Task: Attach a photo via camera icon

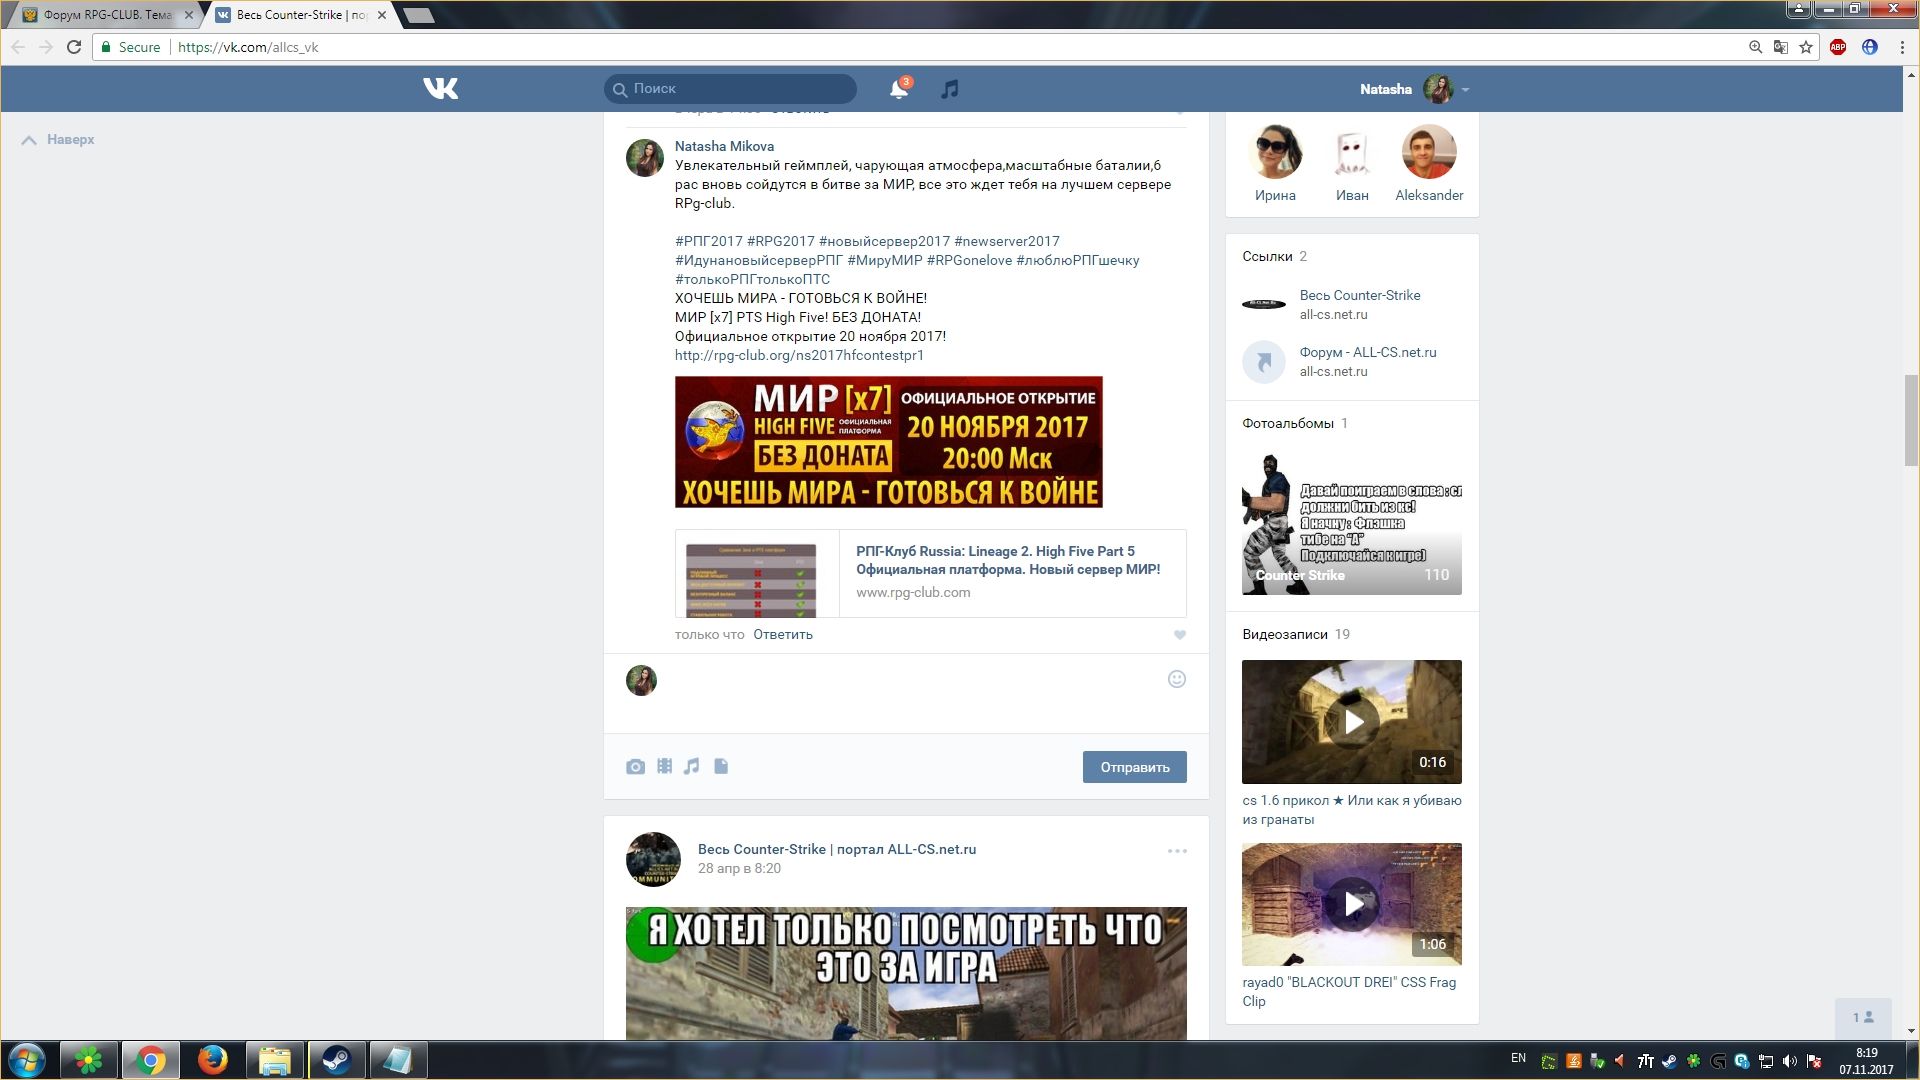Action: coord(635,767)
